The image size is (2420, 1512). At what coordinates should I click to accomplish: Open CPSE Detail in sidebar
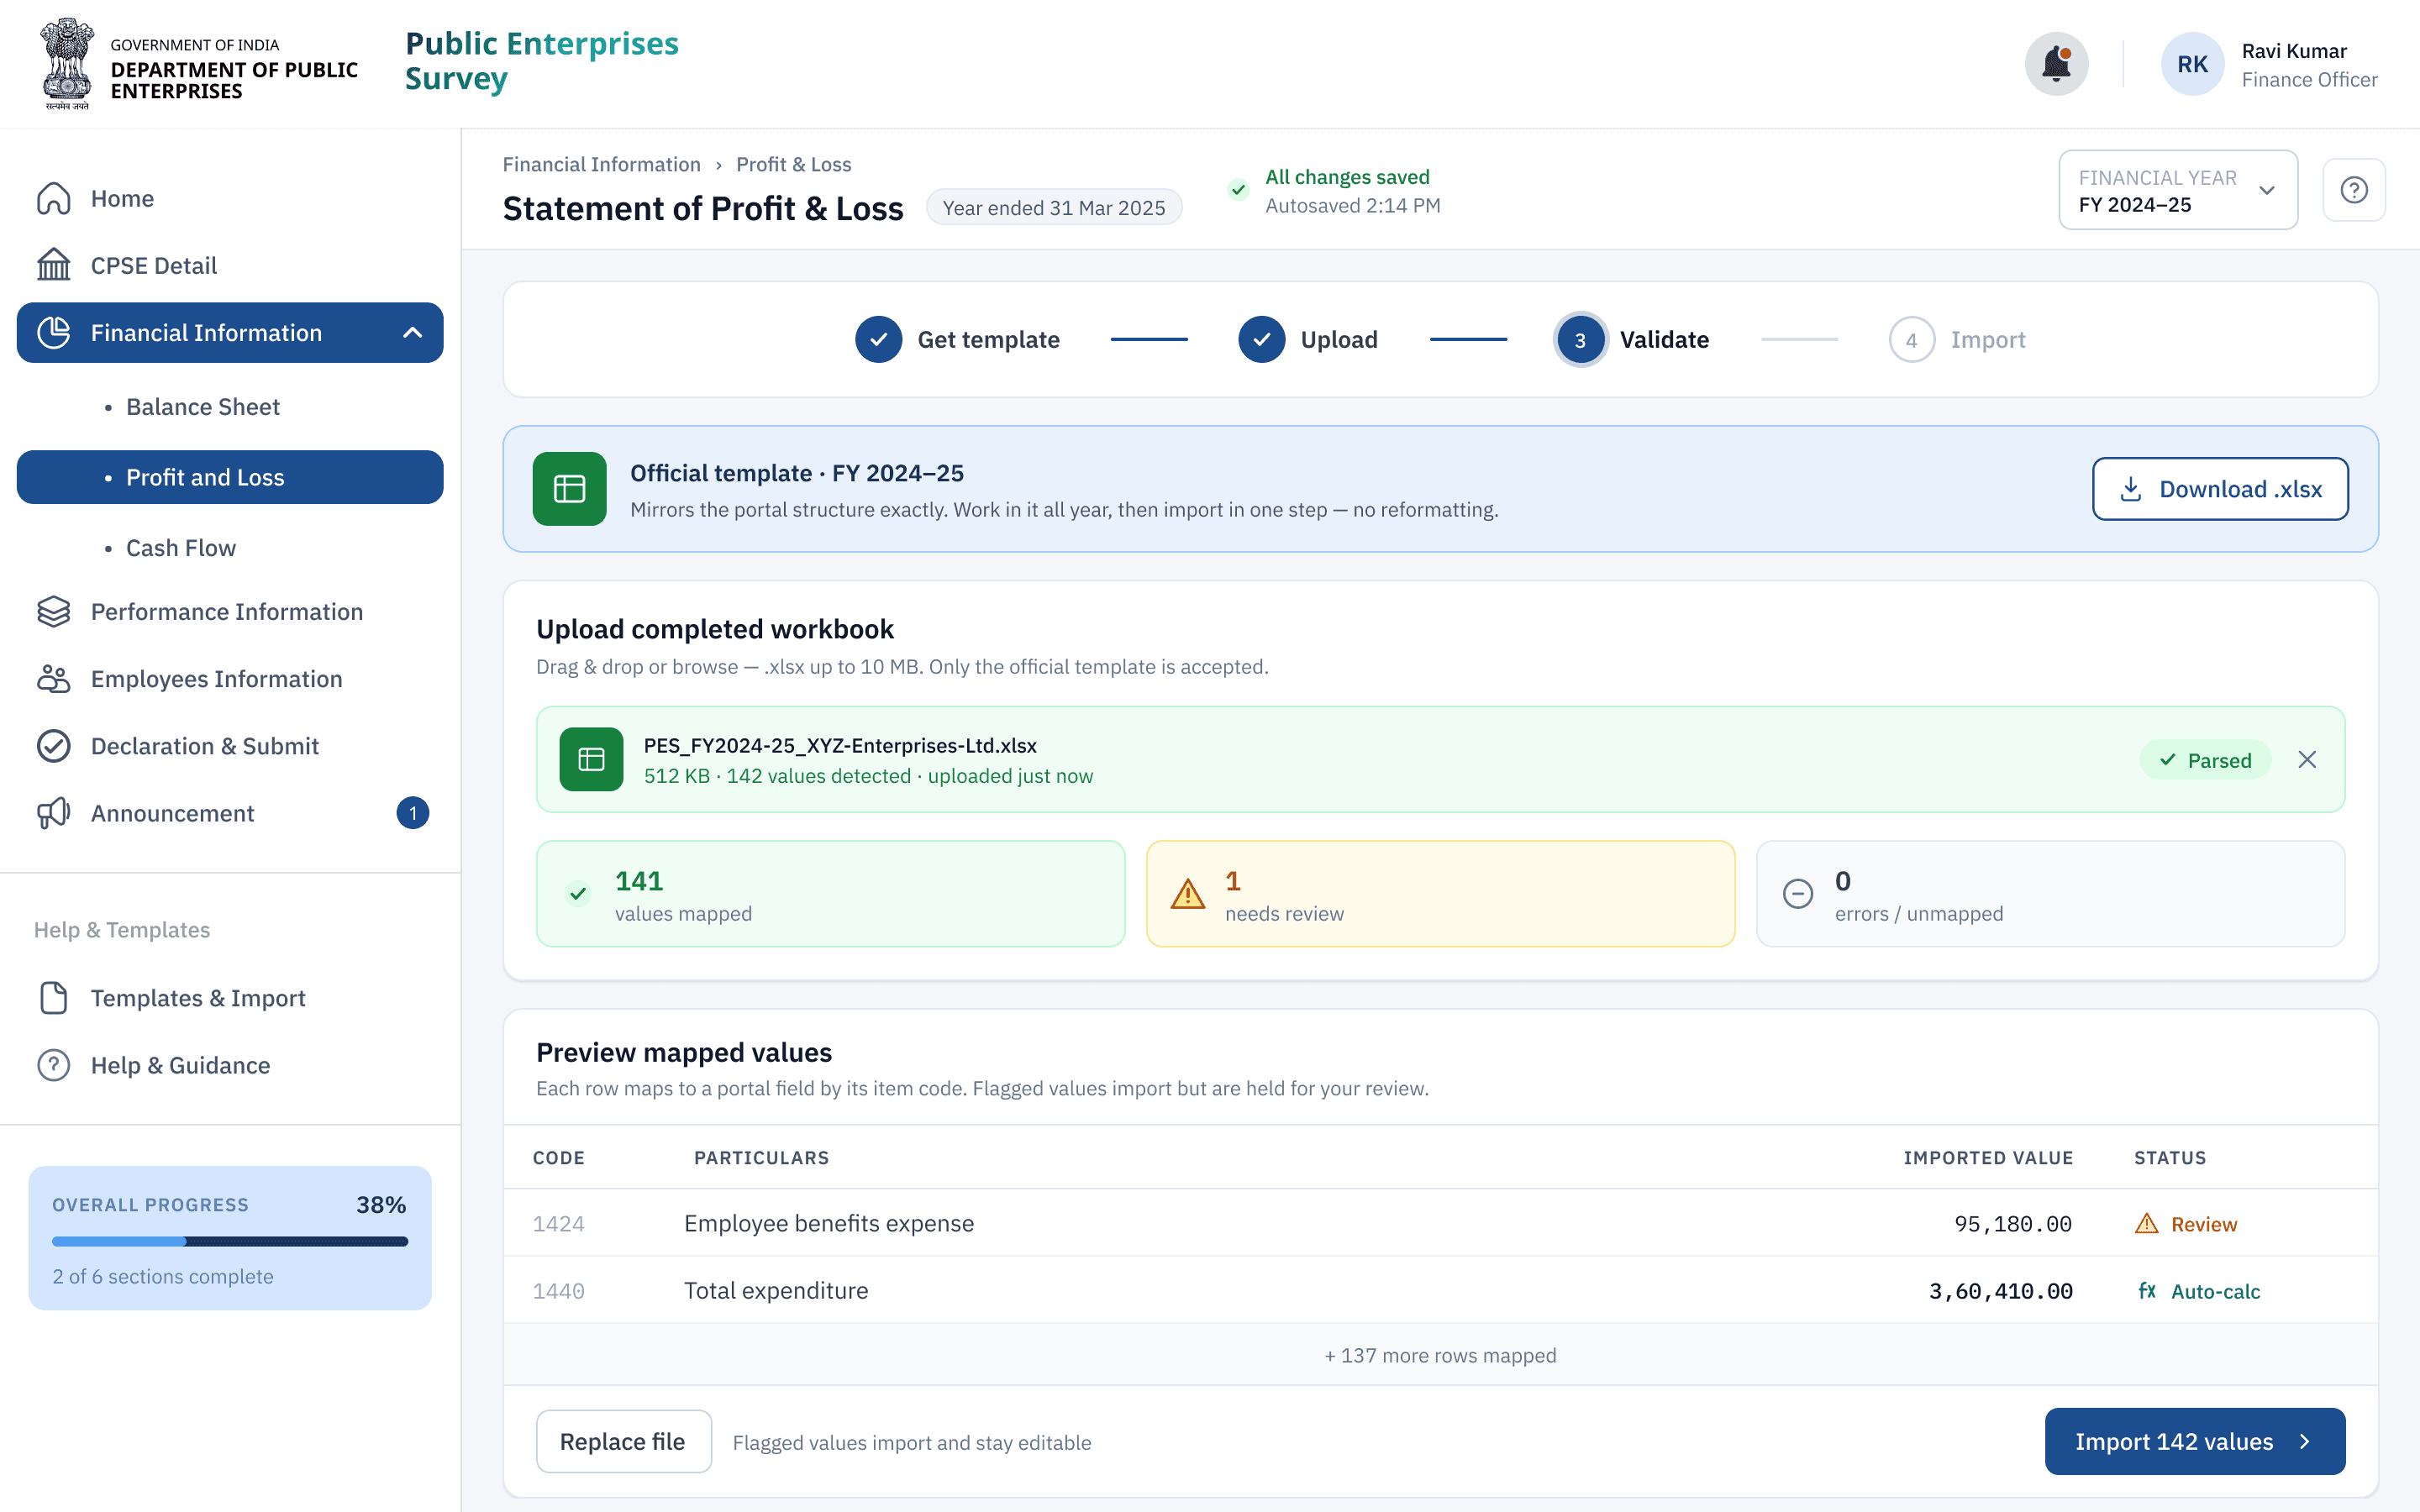(154, 265)
